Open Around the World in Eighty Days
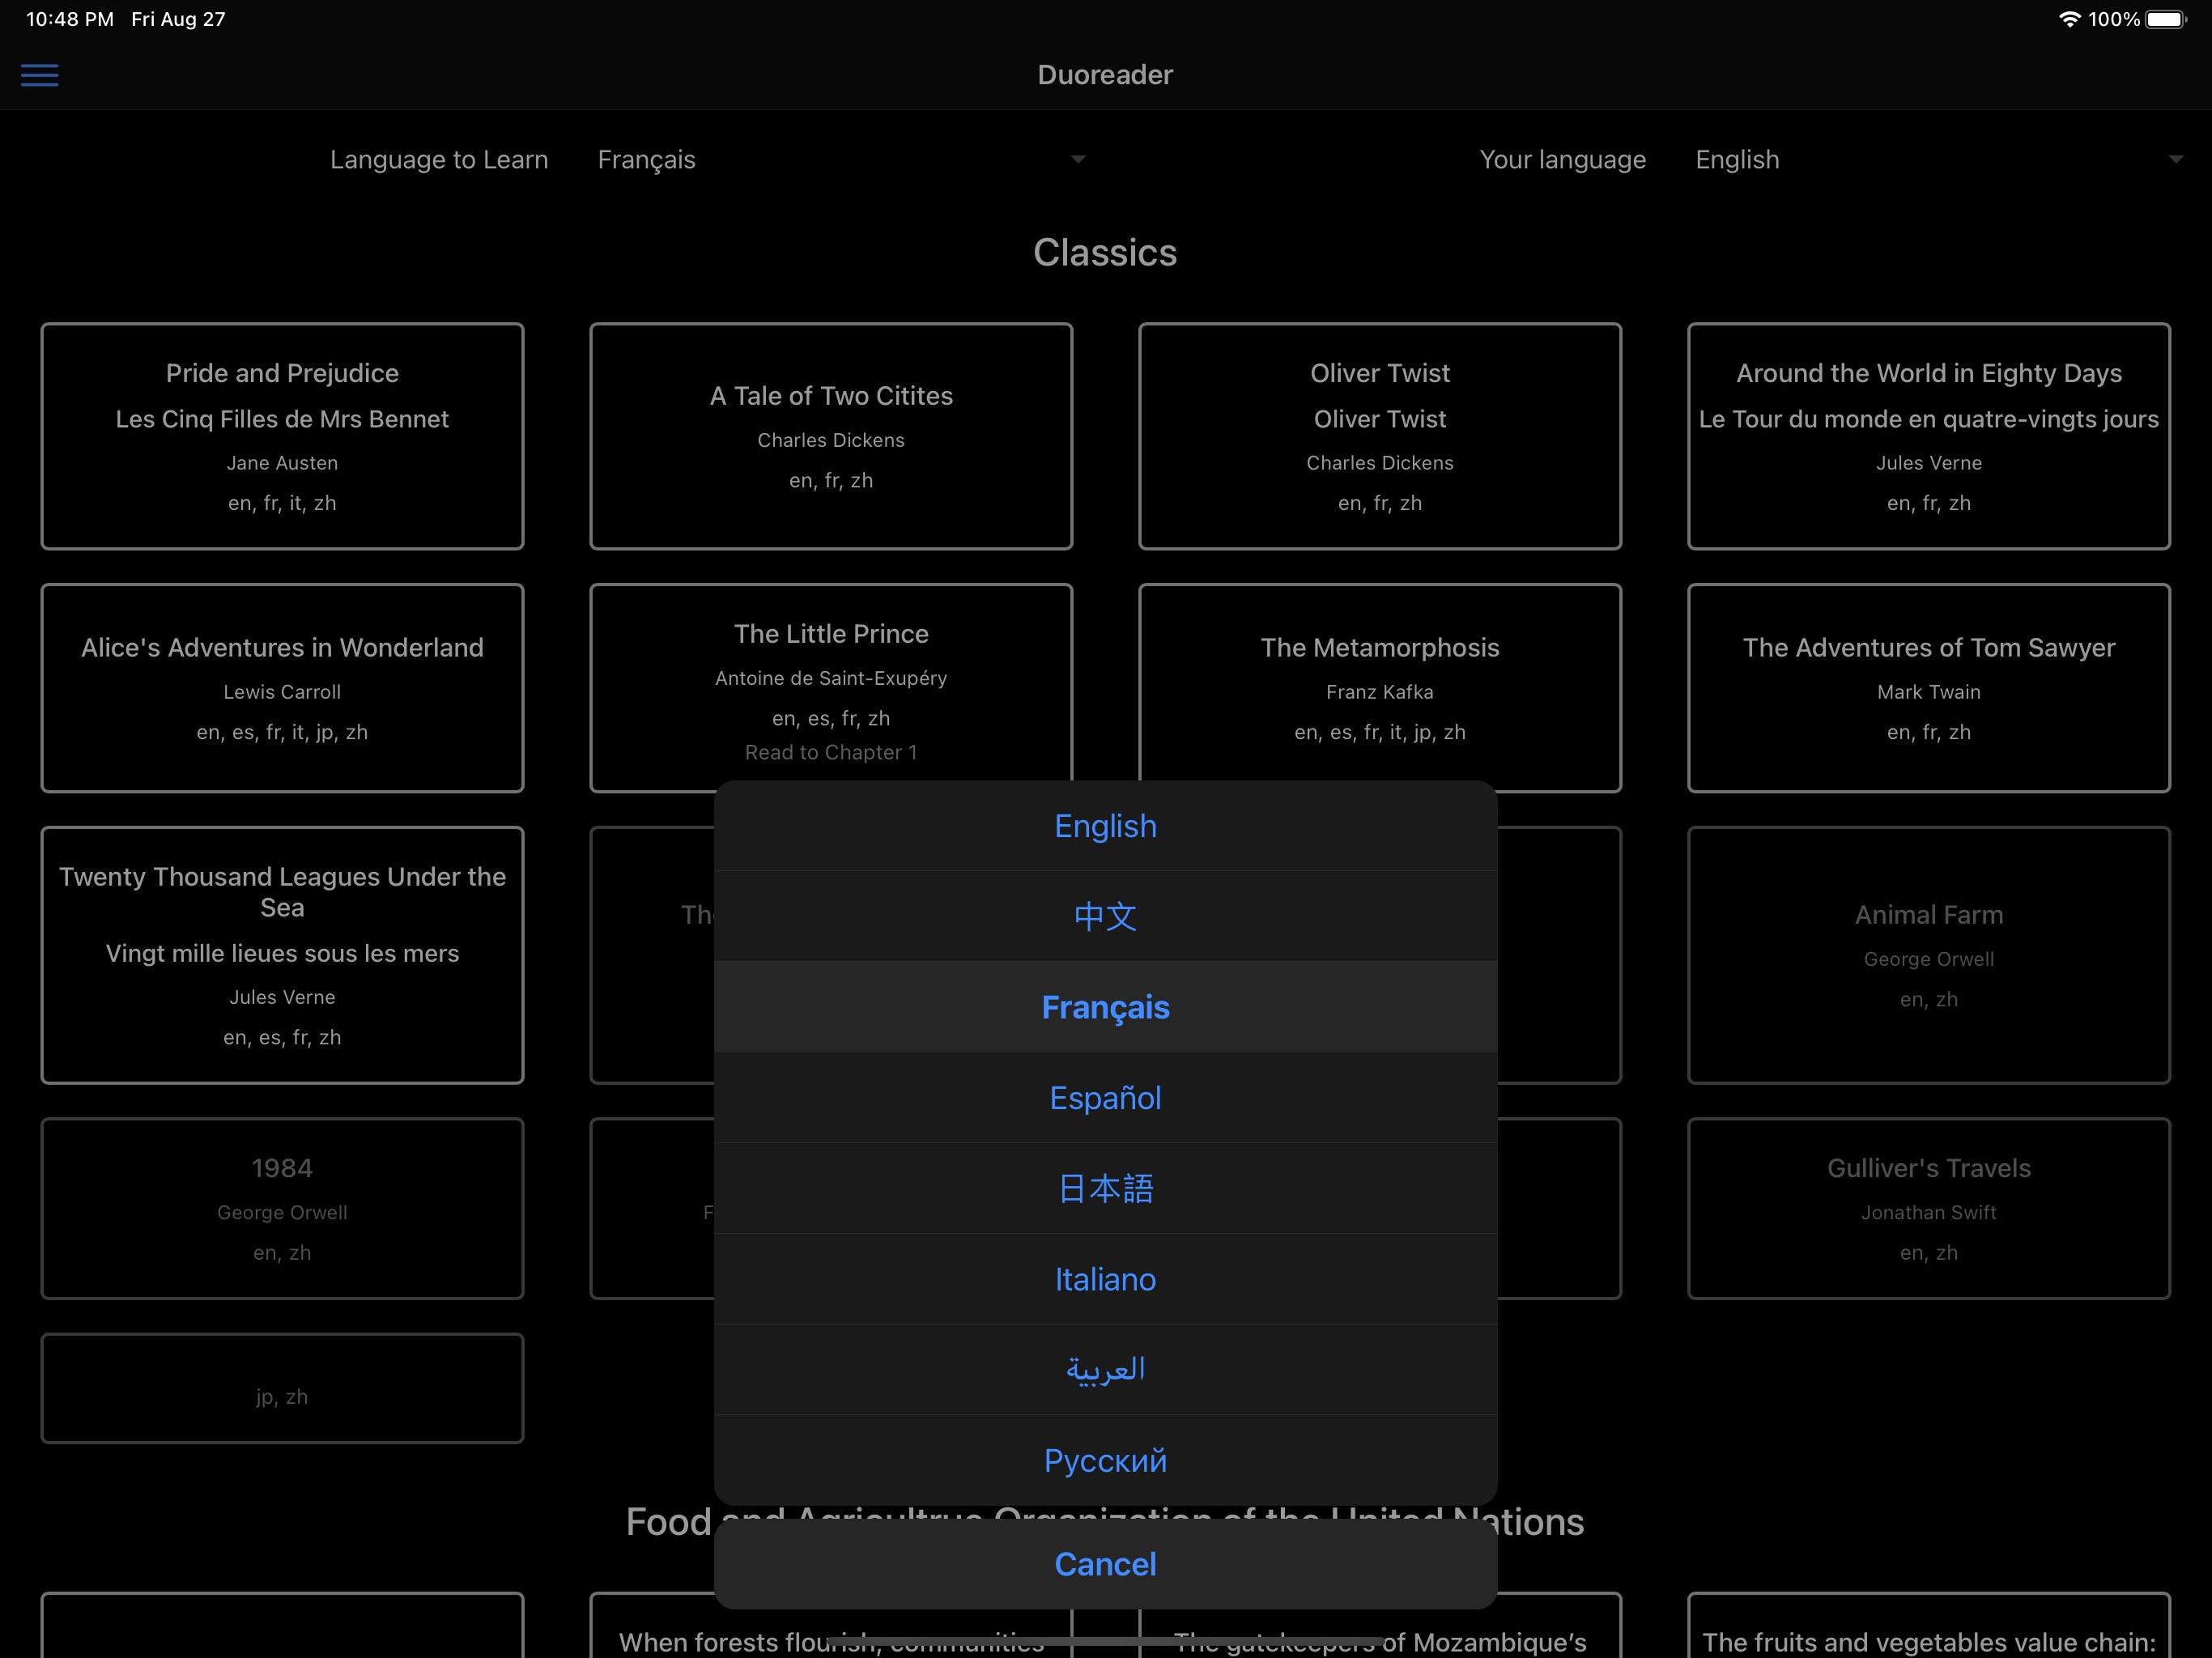The width and height of the screenshot is (2212, 1658). (x=1928, y=436)
